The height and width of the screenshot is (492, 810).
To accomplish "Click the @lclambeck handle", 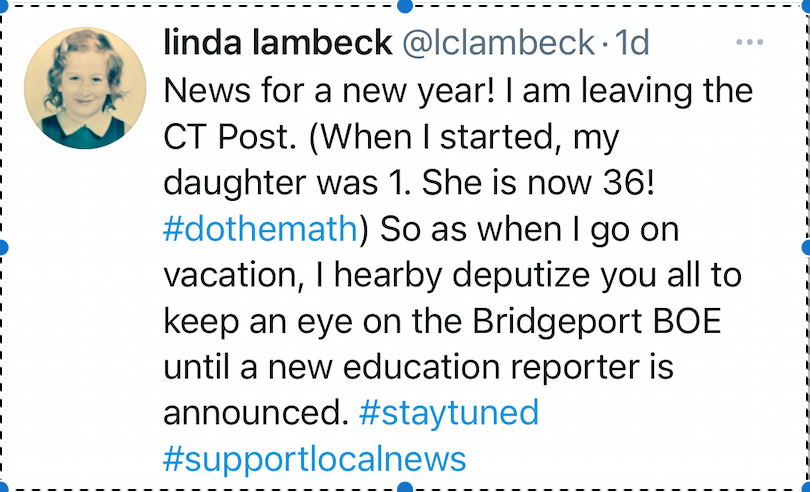I will click(498, 42).
